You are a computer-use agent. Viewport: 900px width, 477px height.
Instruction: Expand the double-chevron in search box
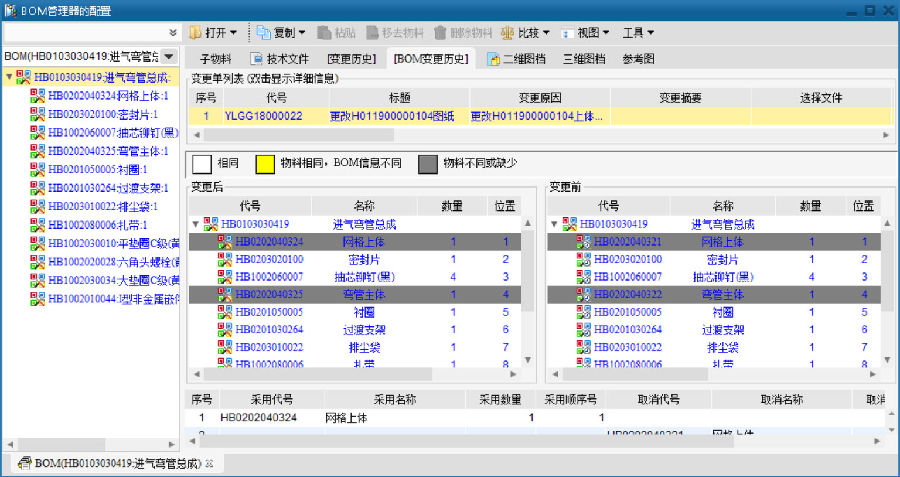(173, 33)
